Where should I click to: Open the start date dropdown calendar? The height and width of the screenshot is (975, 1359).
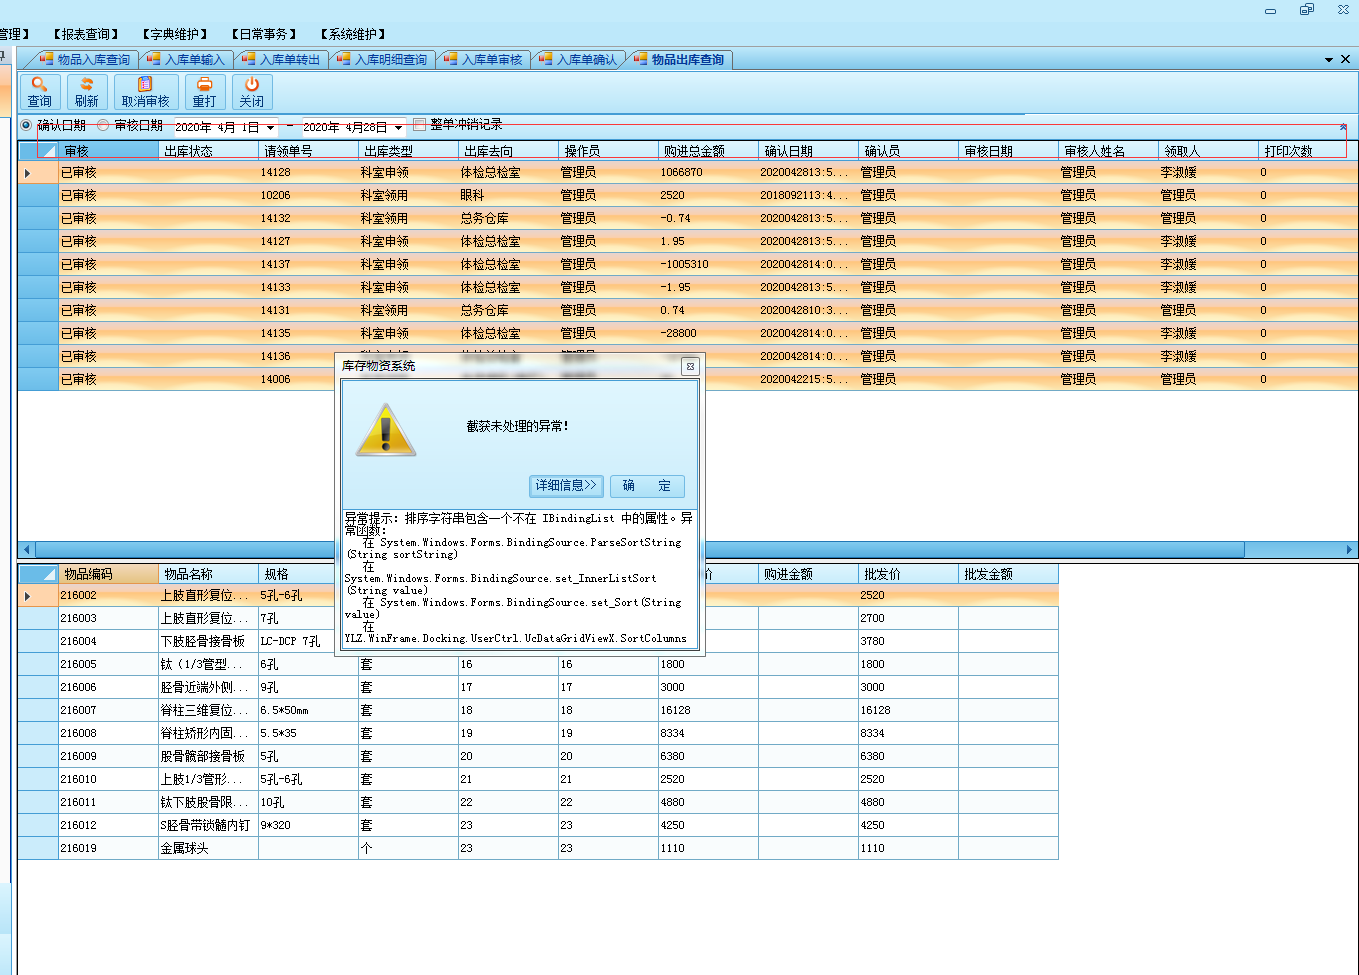[x=270, y=128]
